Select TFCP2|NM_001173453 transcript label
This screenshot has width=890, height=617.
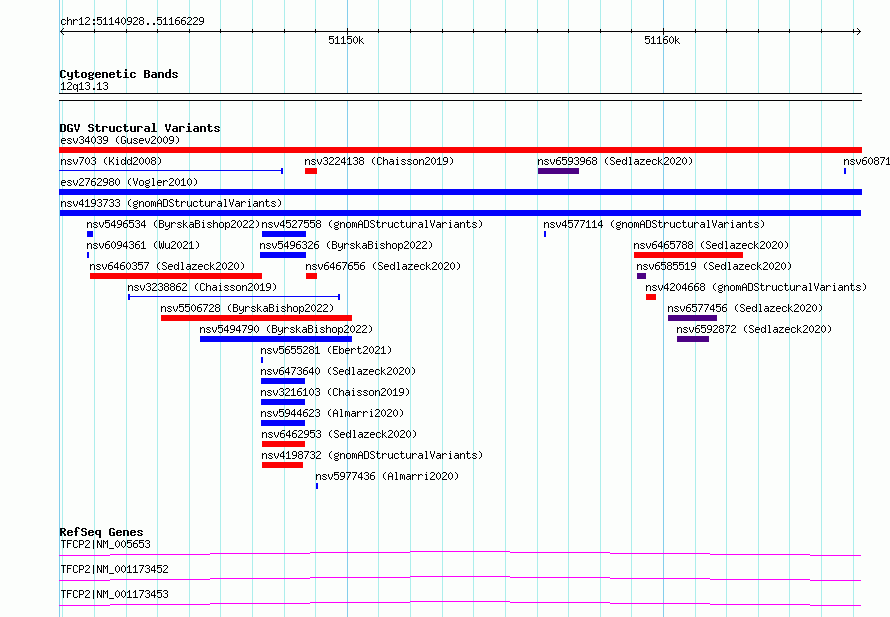(x=115, y=594)
